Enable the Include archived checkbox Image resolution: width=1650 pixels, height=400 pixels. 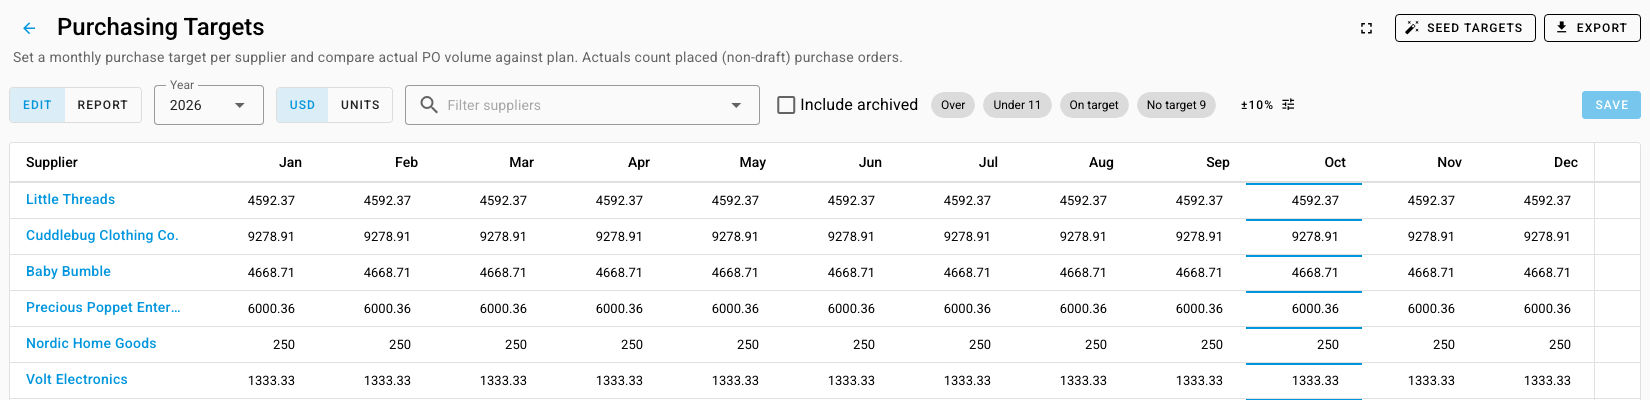(786, 105)
